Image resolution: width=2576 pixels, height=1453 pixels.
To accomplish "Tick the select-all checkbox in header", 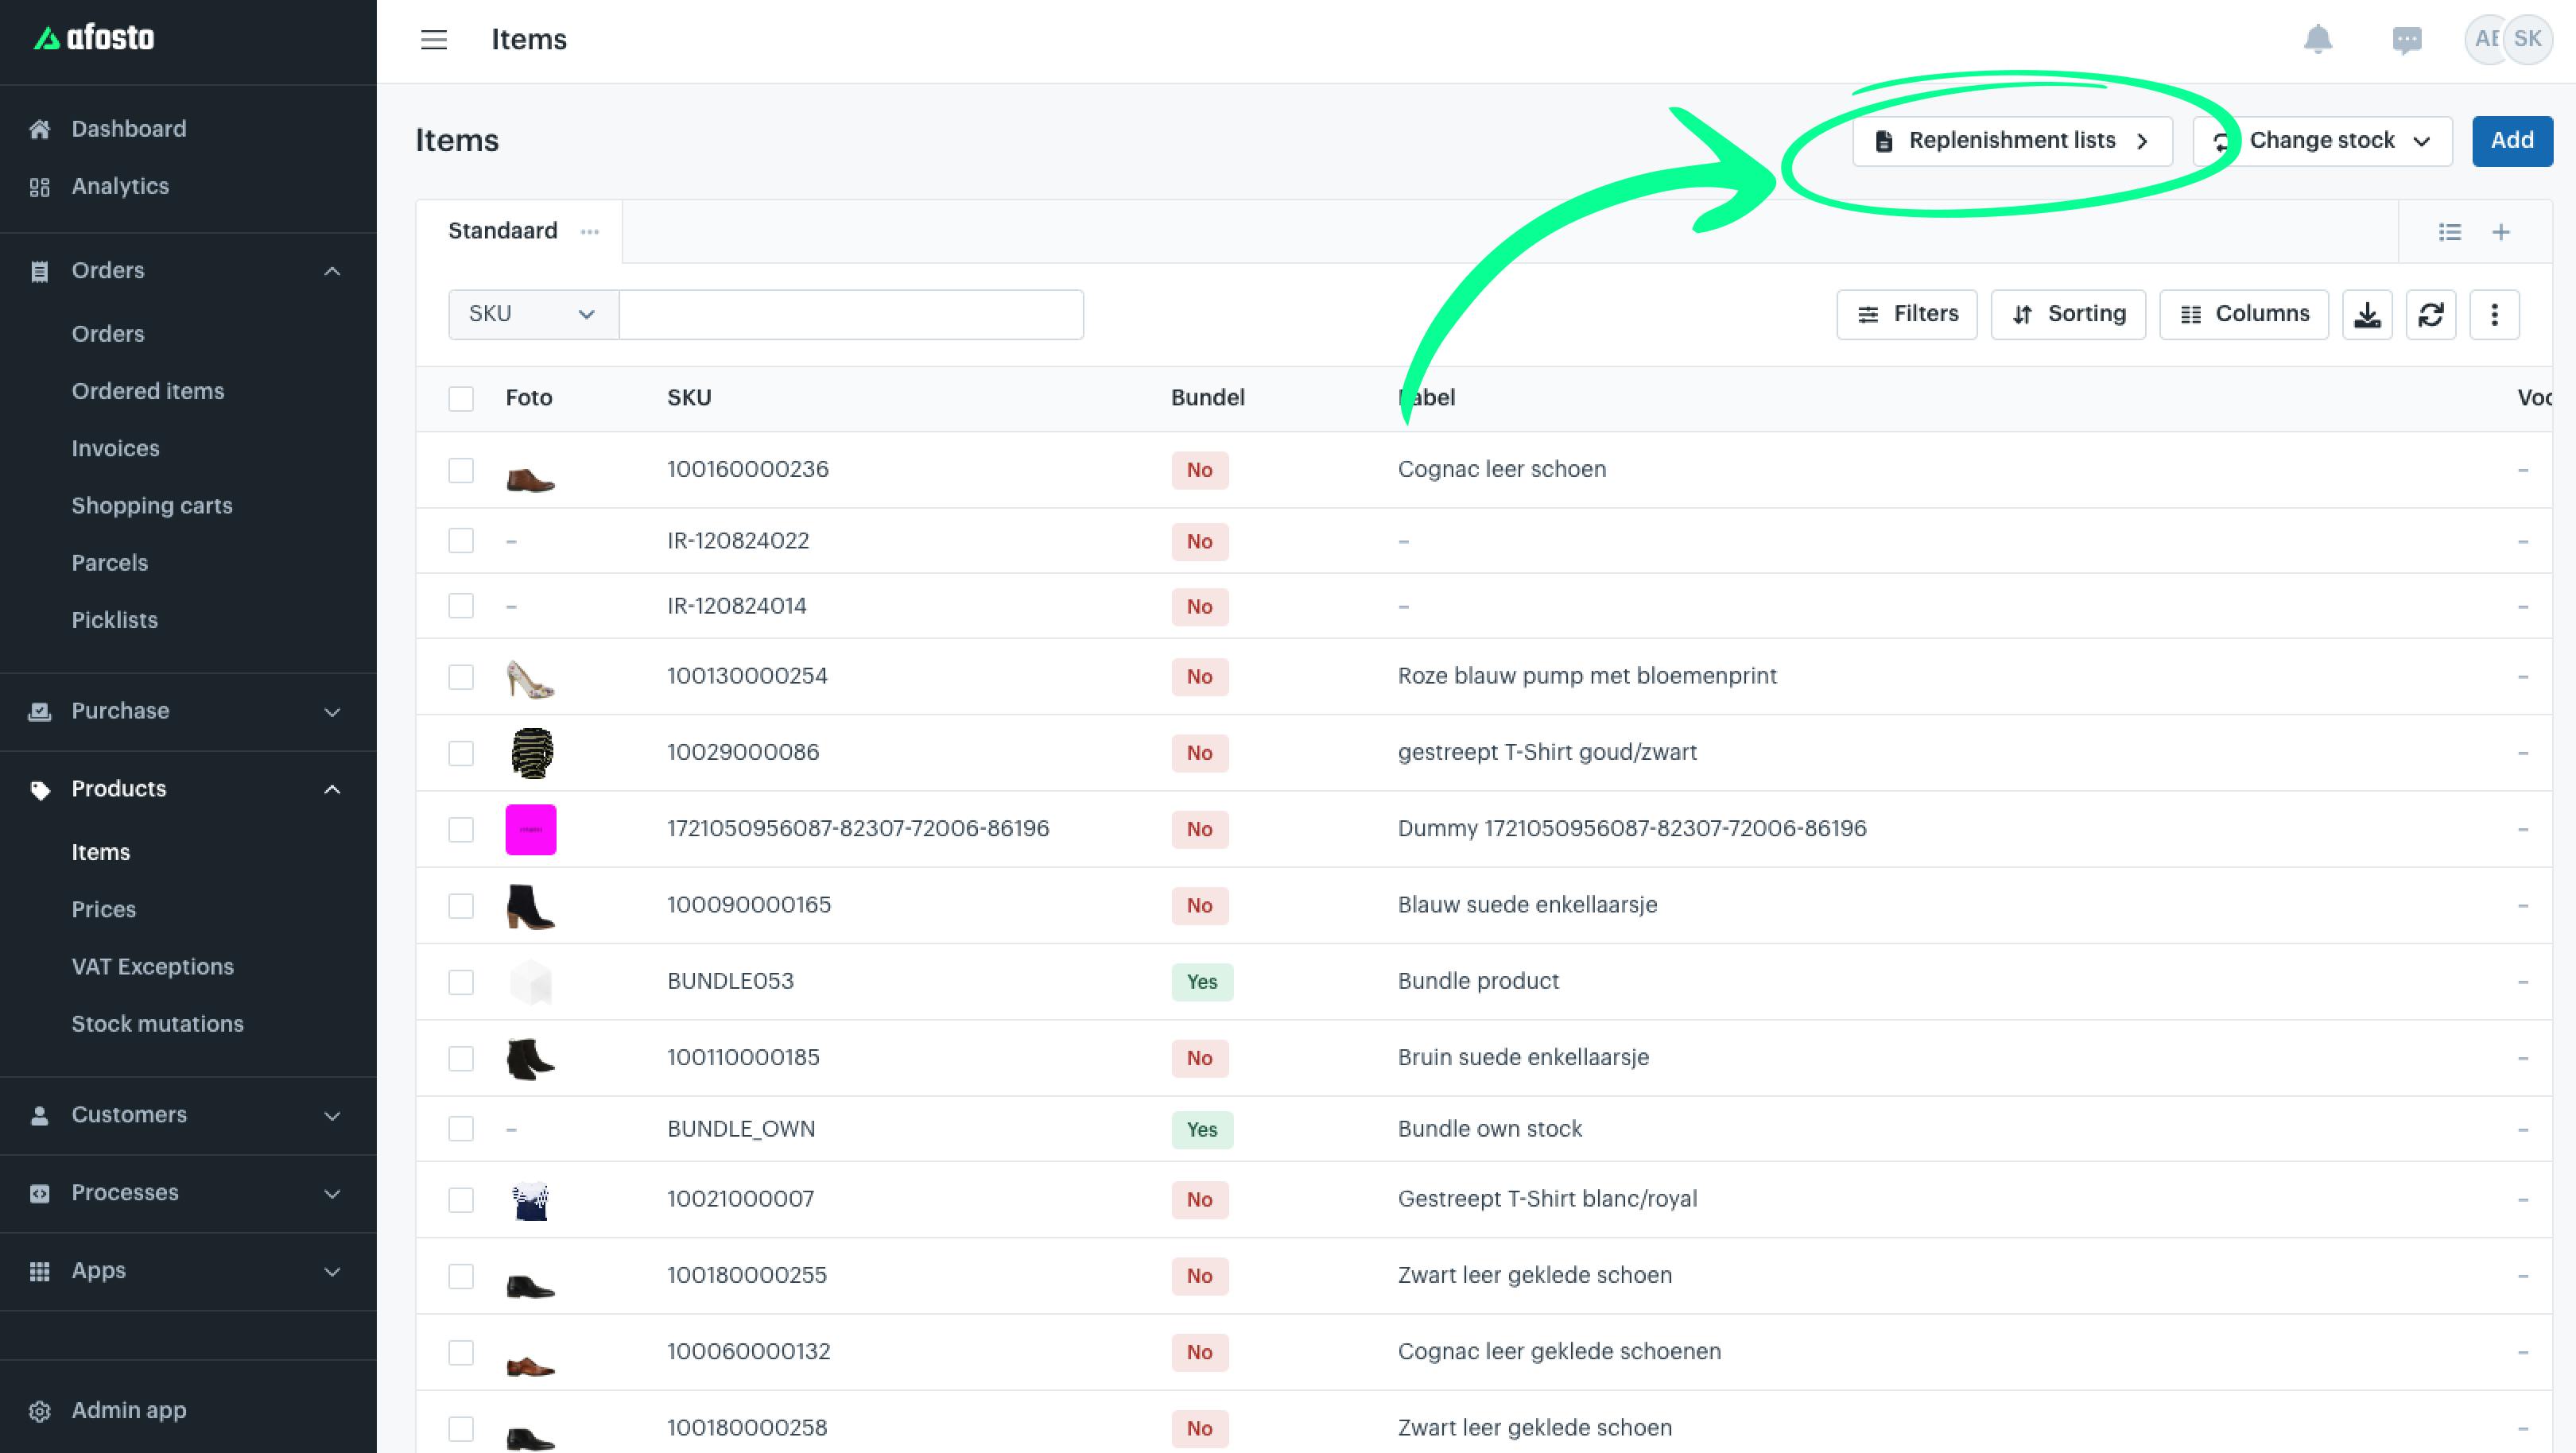I will coord(461,398).
